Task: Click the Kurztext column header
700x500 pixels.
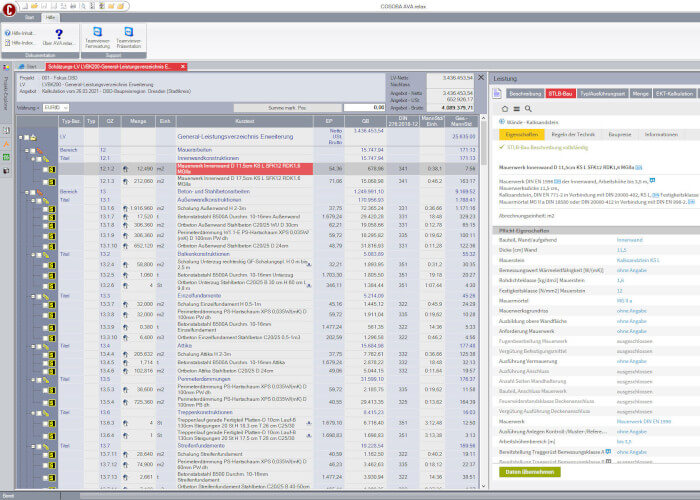Action: (245, 121)
